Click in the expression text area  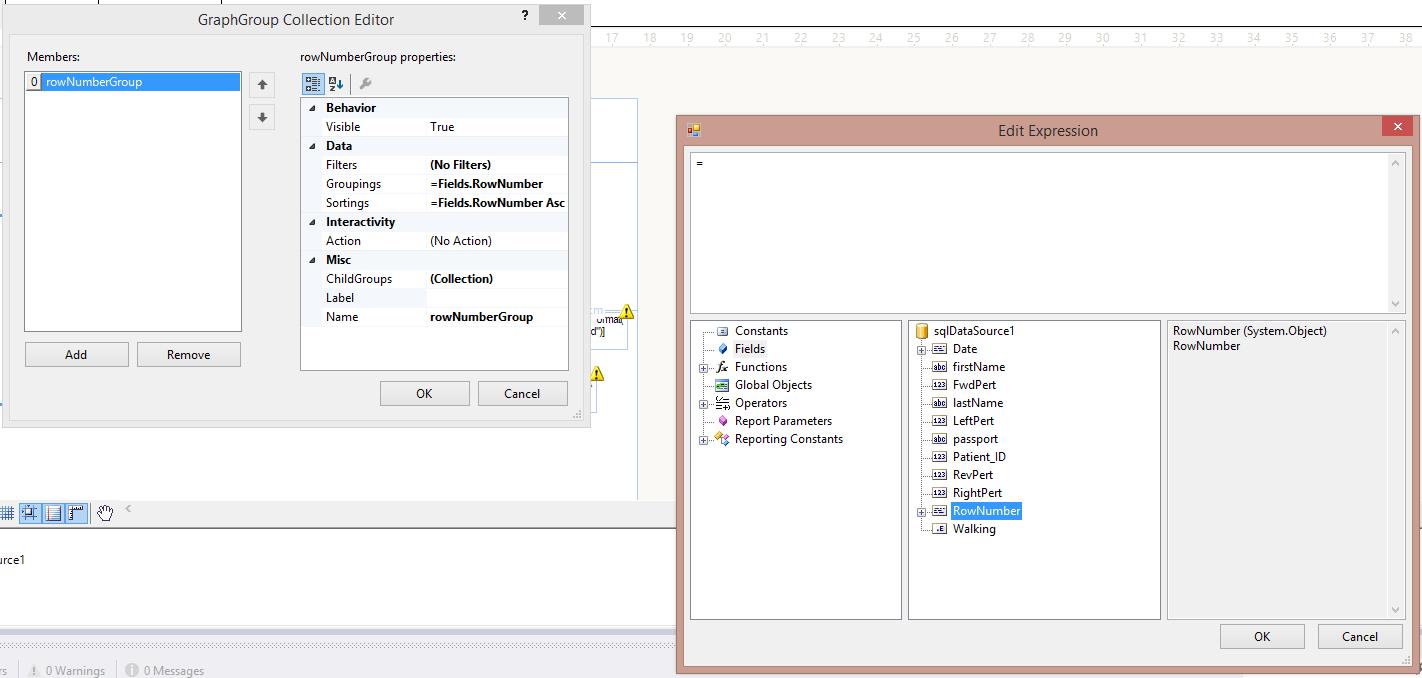pos(1039,232)
